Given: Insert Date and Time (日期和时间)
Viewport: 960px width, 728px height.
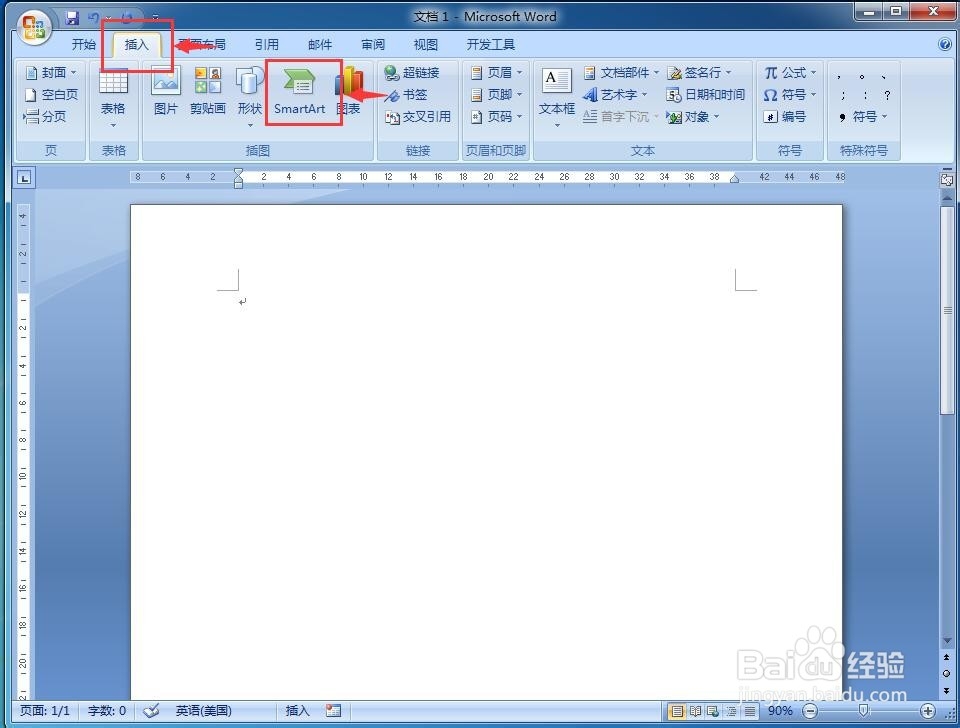Looking at the screenshot, I should pos(705,94).
